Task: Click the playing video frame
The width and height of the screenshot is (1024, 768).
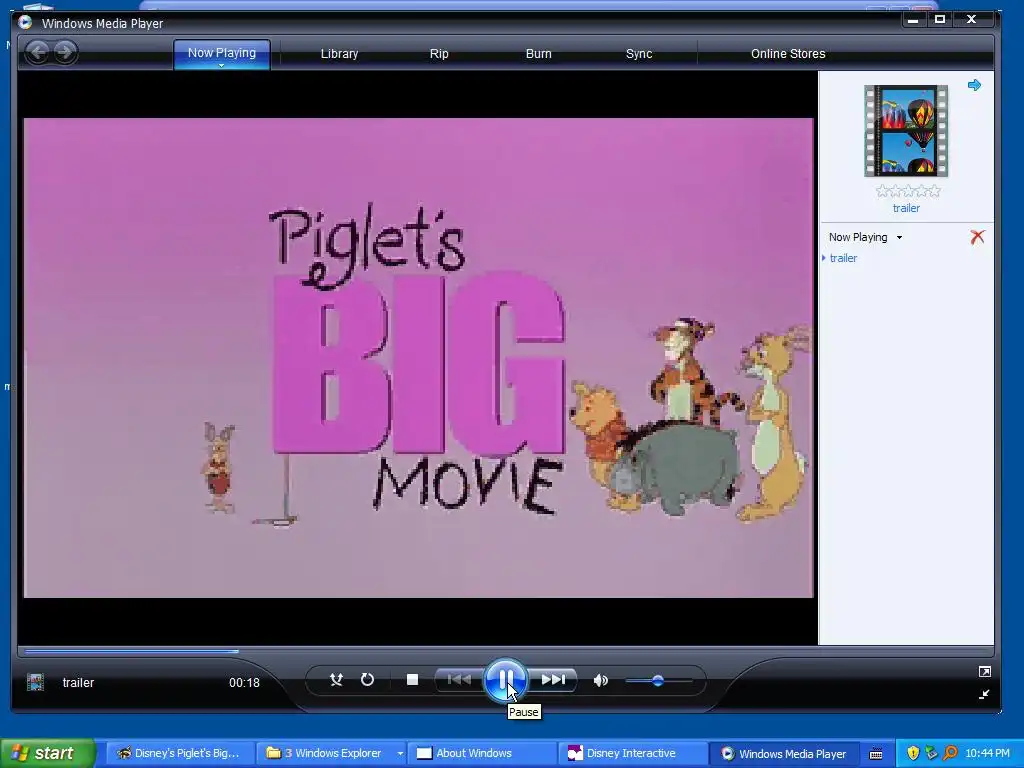Action: click(x=418, y=358)
